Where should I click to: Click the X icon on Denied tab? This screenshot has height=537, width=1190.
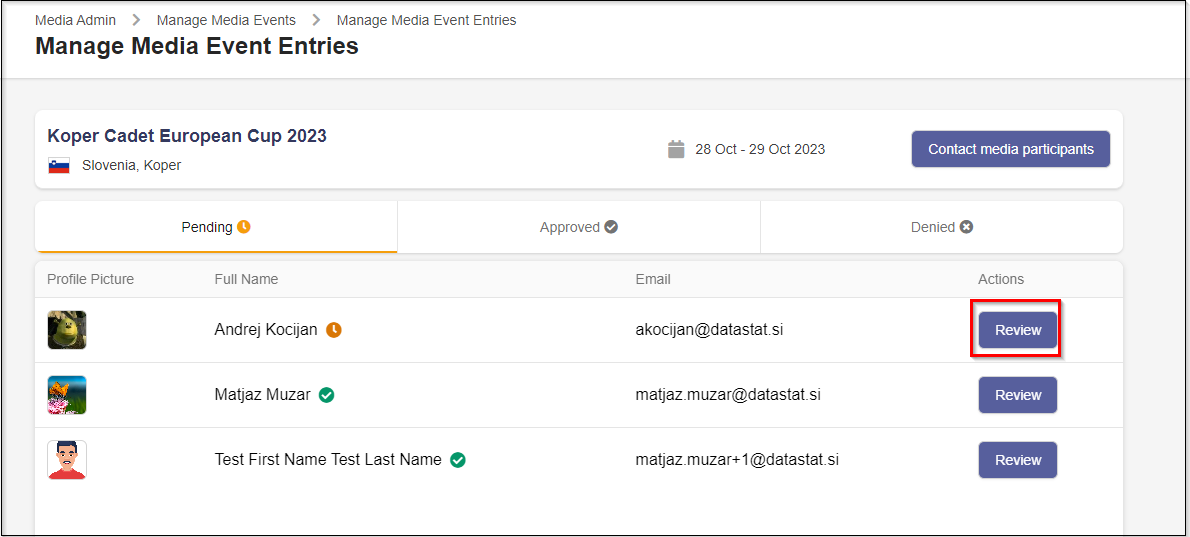[966, 227]
